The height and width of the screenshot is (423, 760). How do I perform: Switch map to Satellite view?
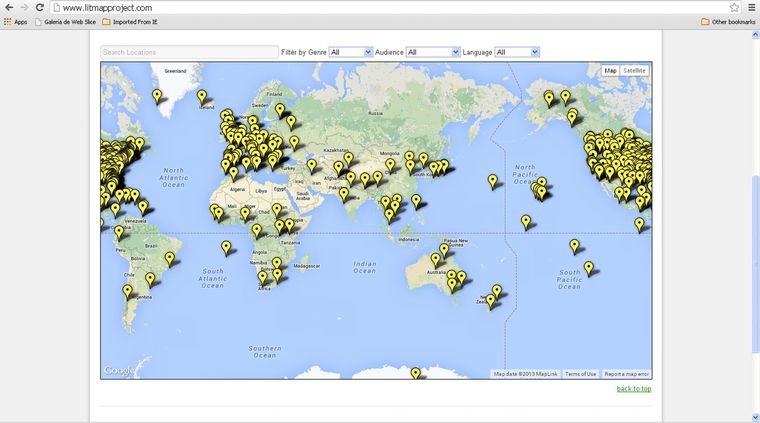point(635,71)
